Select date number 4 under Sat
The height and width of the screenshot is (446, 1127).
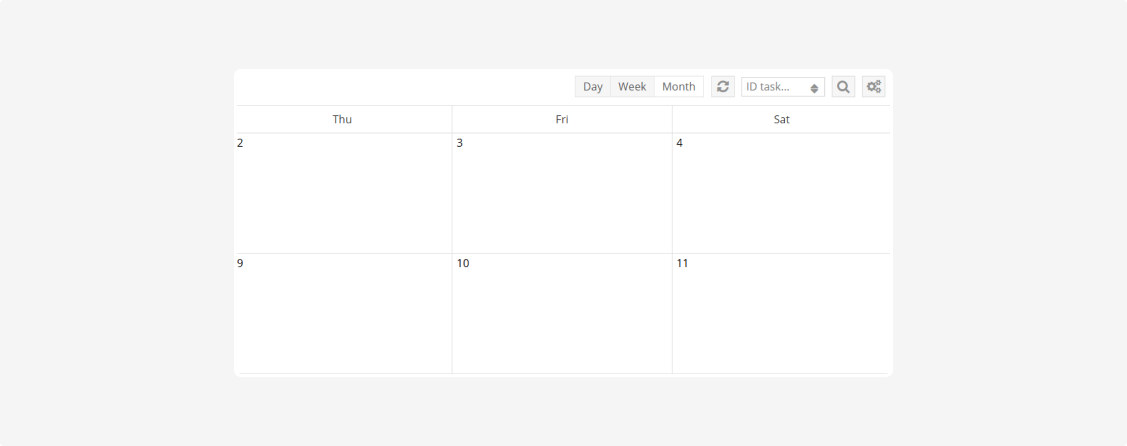[x=680, y=143]
